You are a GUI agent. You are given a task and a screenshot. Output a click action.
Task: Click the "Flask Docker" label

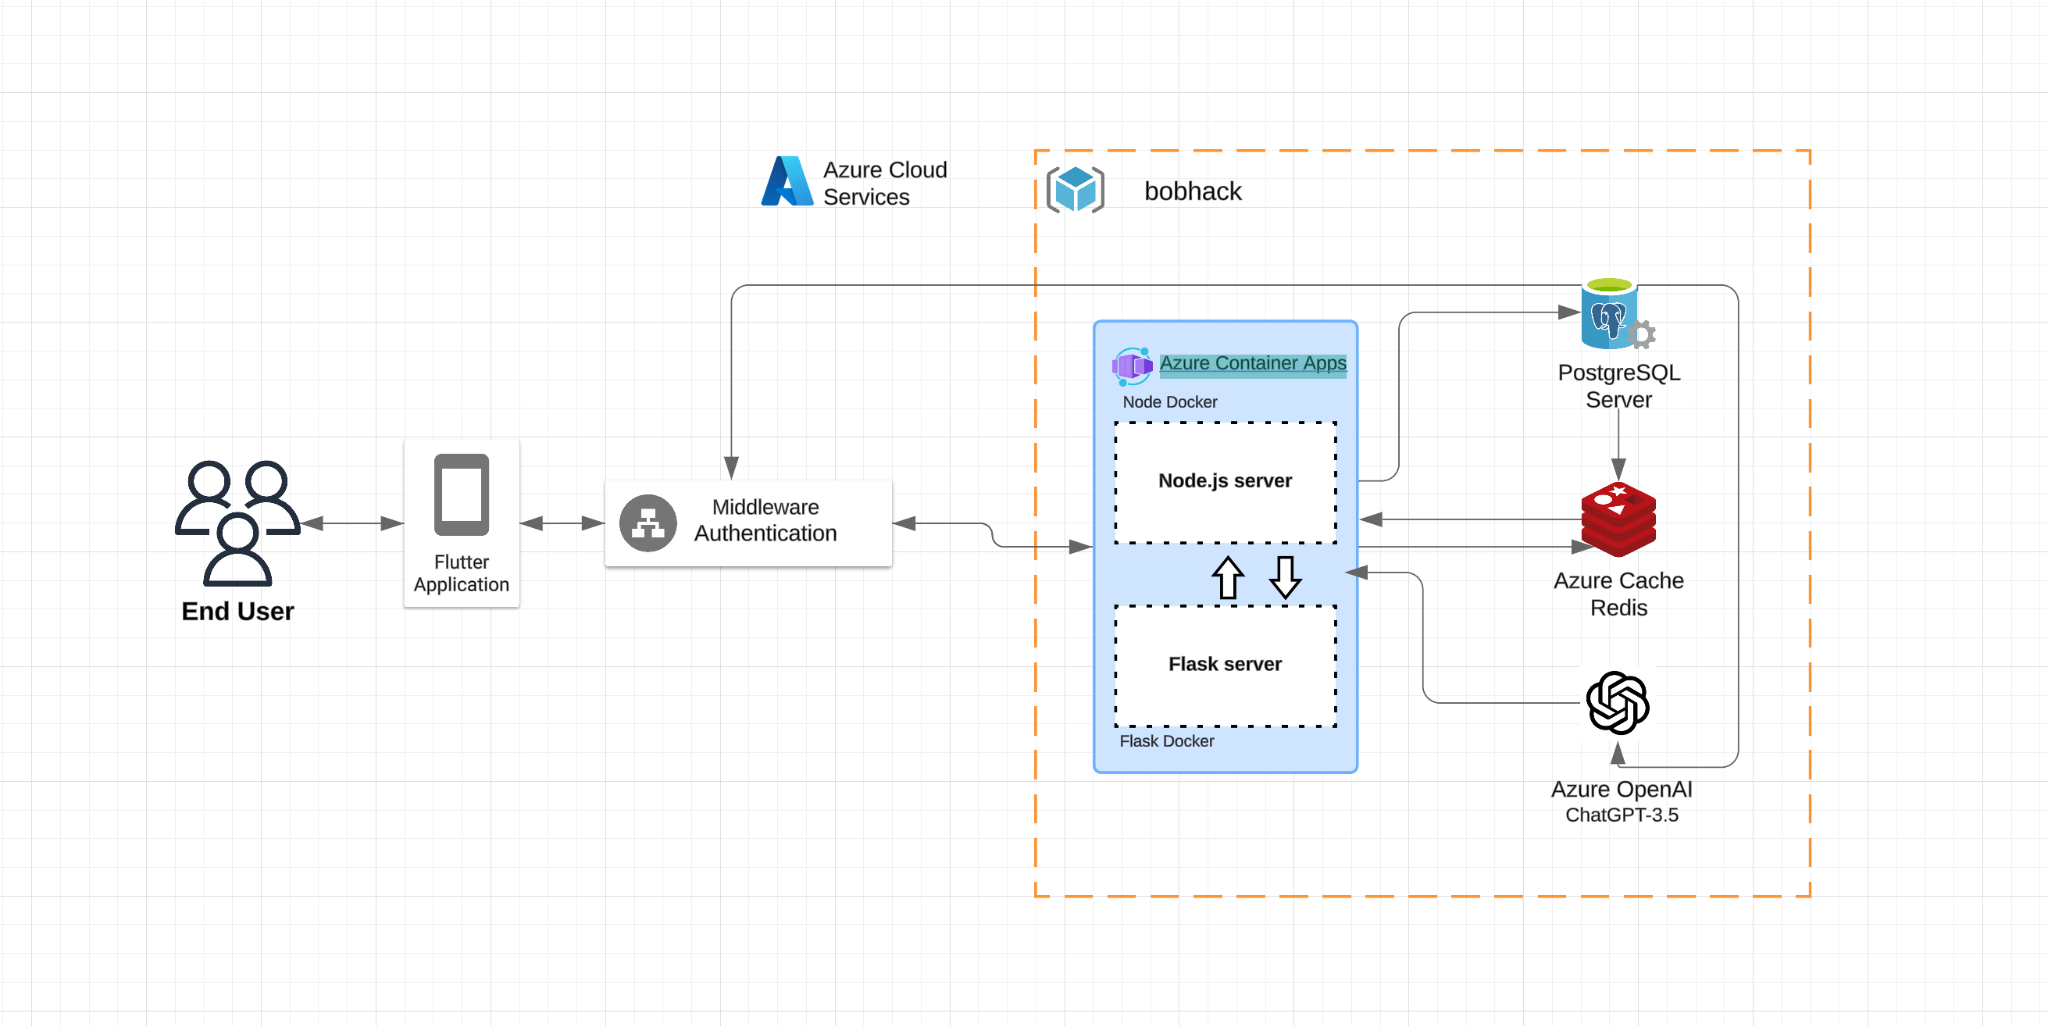[x=1167, y=741]
